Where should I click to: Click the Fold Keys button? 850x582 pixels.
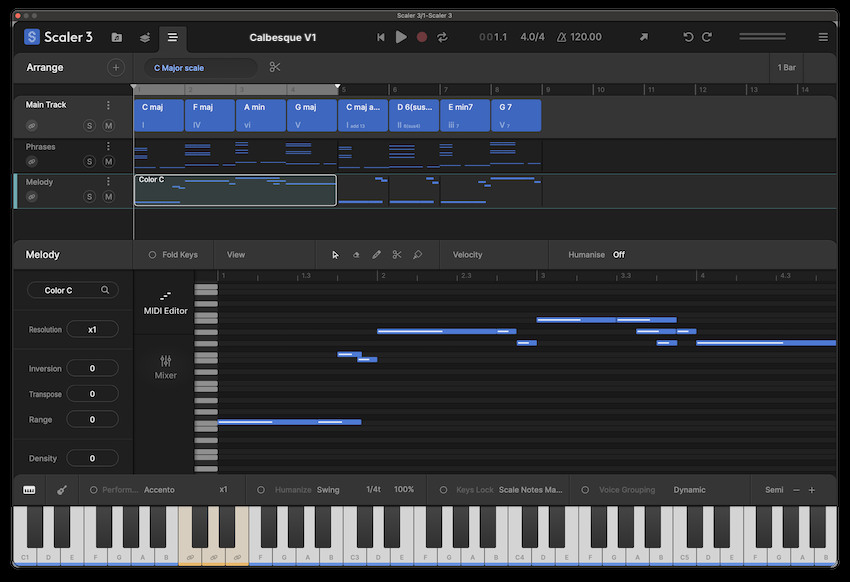tap(173, 254)
